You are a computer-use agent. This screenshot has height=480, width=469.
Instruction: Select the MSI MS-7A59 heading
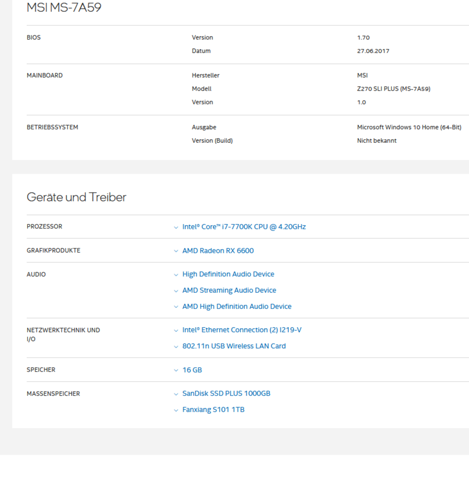pos(64,7)
